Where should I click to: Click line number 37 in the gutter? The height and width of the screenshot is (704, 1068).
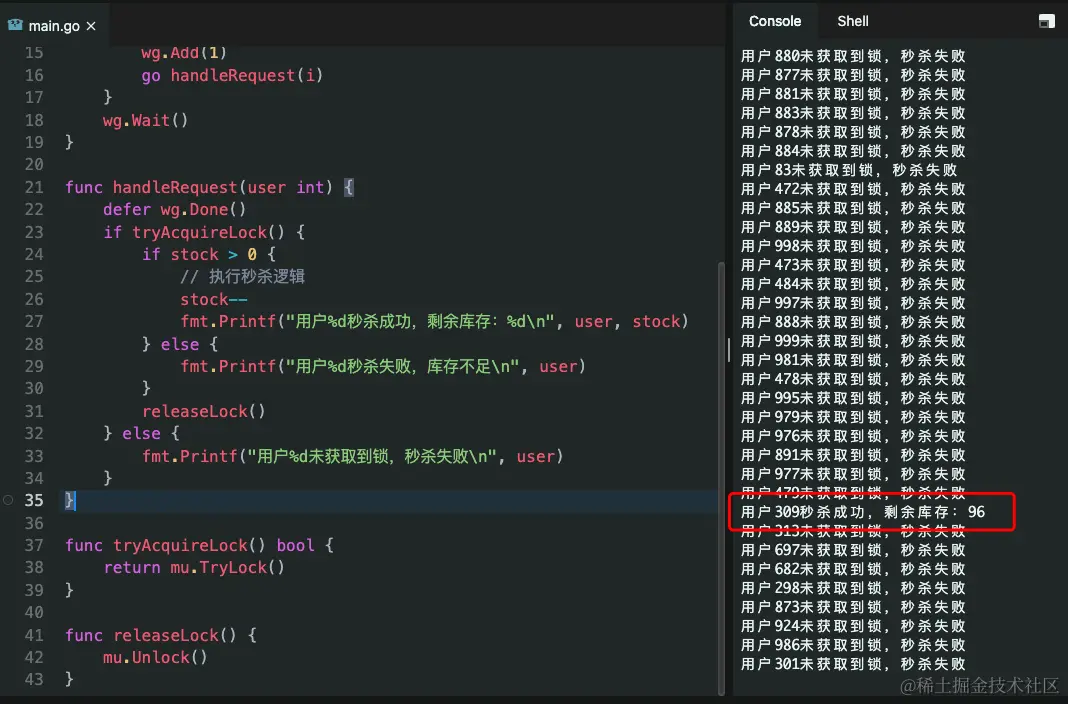point(34,545)
